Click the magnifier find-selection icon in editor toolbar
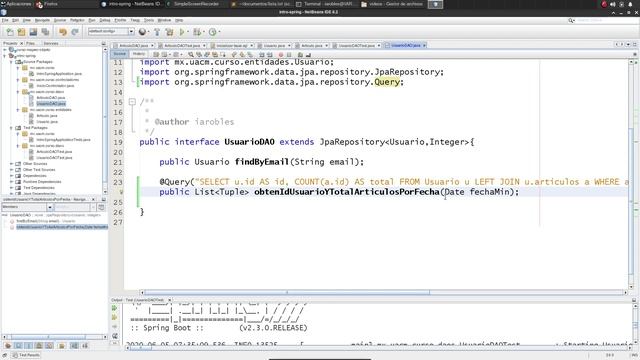 191,54
